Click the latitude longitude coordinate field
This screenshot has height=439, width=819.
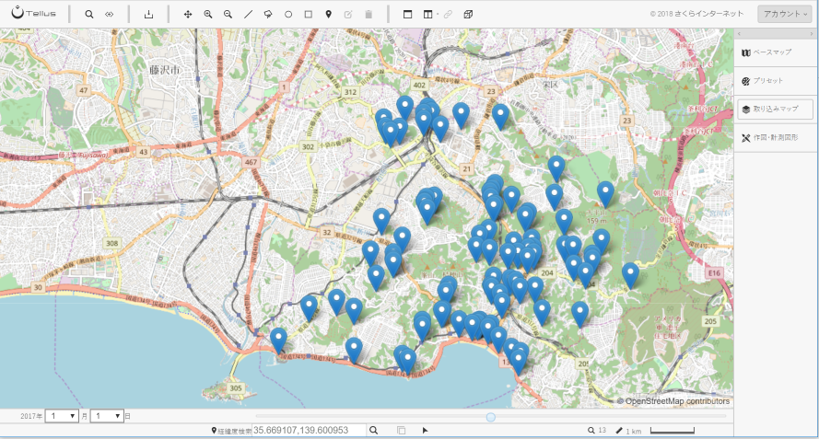309,430
